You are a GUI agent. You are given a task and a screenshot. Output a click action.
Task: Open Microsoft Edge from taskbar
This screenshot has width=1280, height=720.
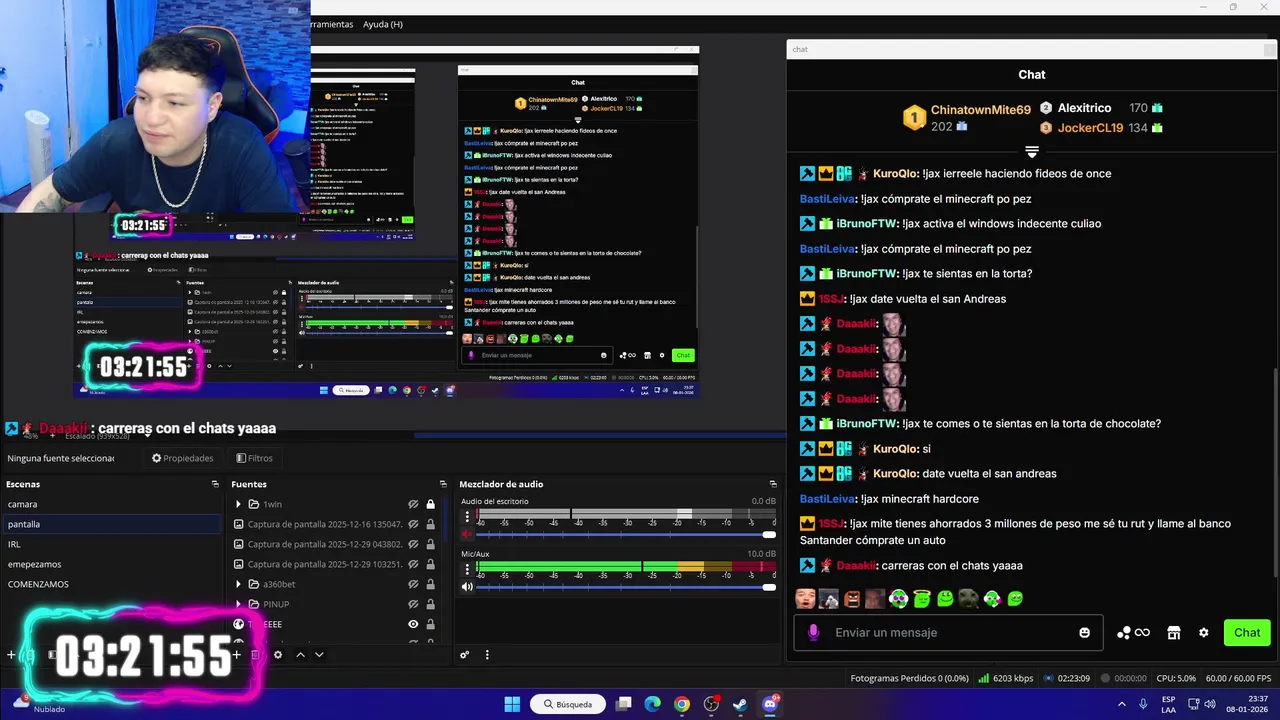[653, 704]
